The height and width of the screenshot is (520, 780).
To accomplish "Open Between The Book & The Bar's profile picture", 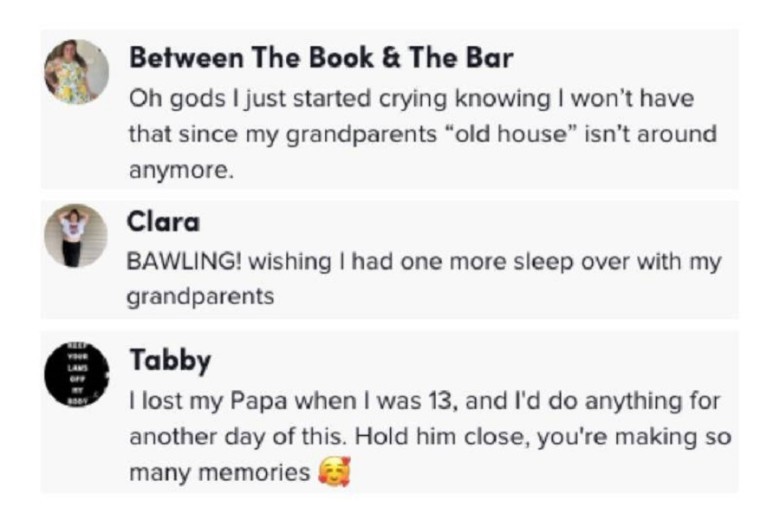I will (76, 72).
